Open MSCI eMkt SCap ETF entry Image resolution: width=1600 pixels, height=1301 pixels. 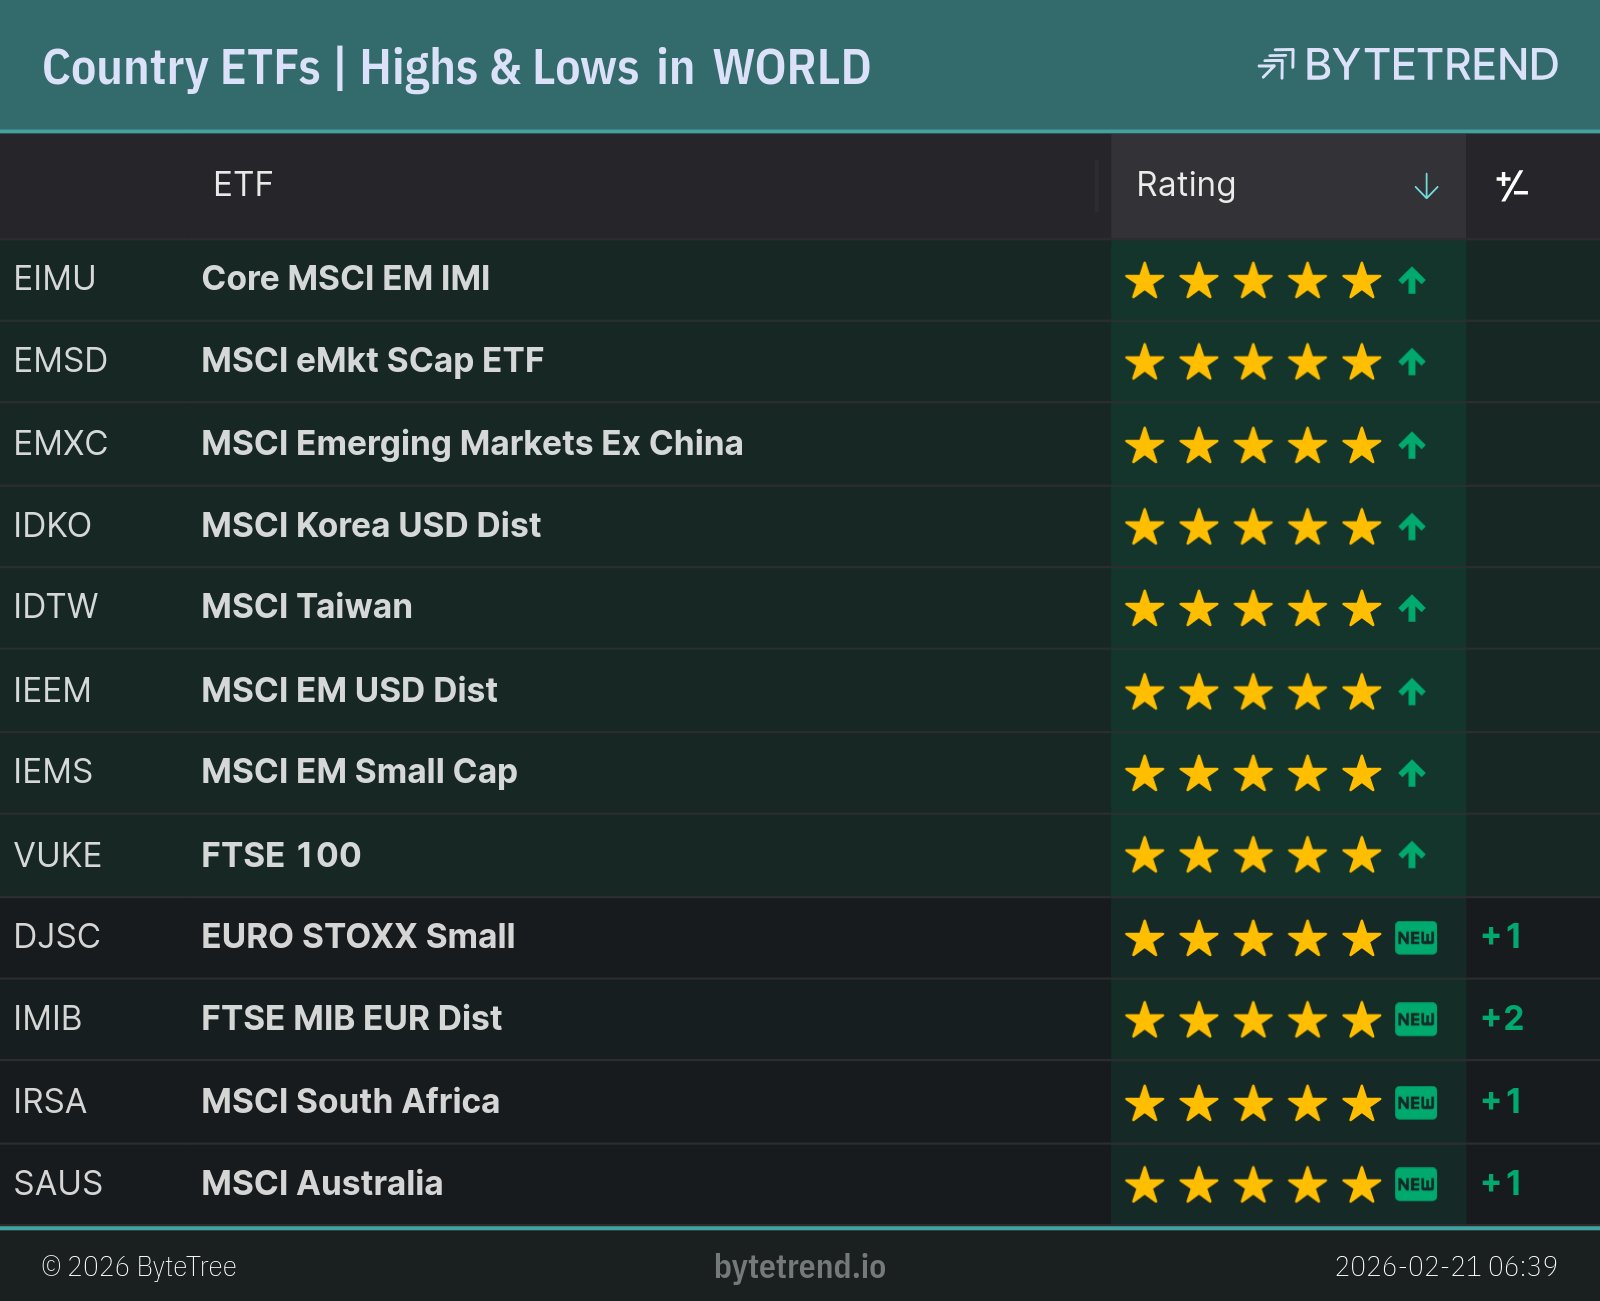tap(373, 361)
